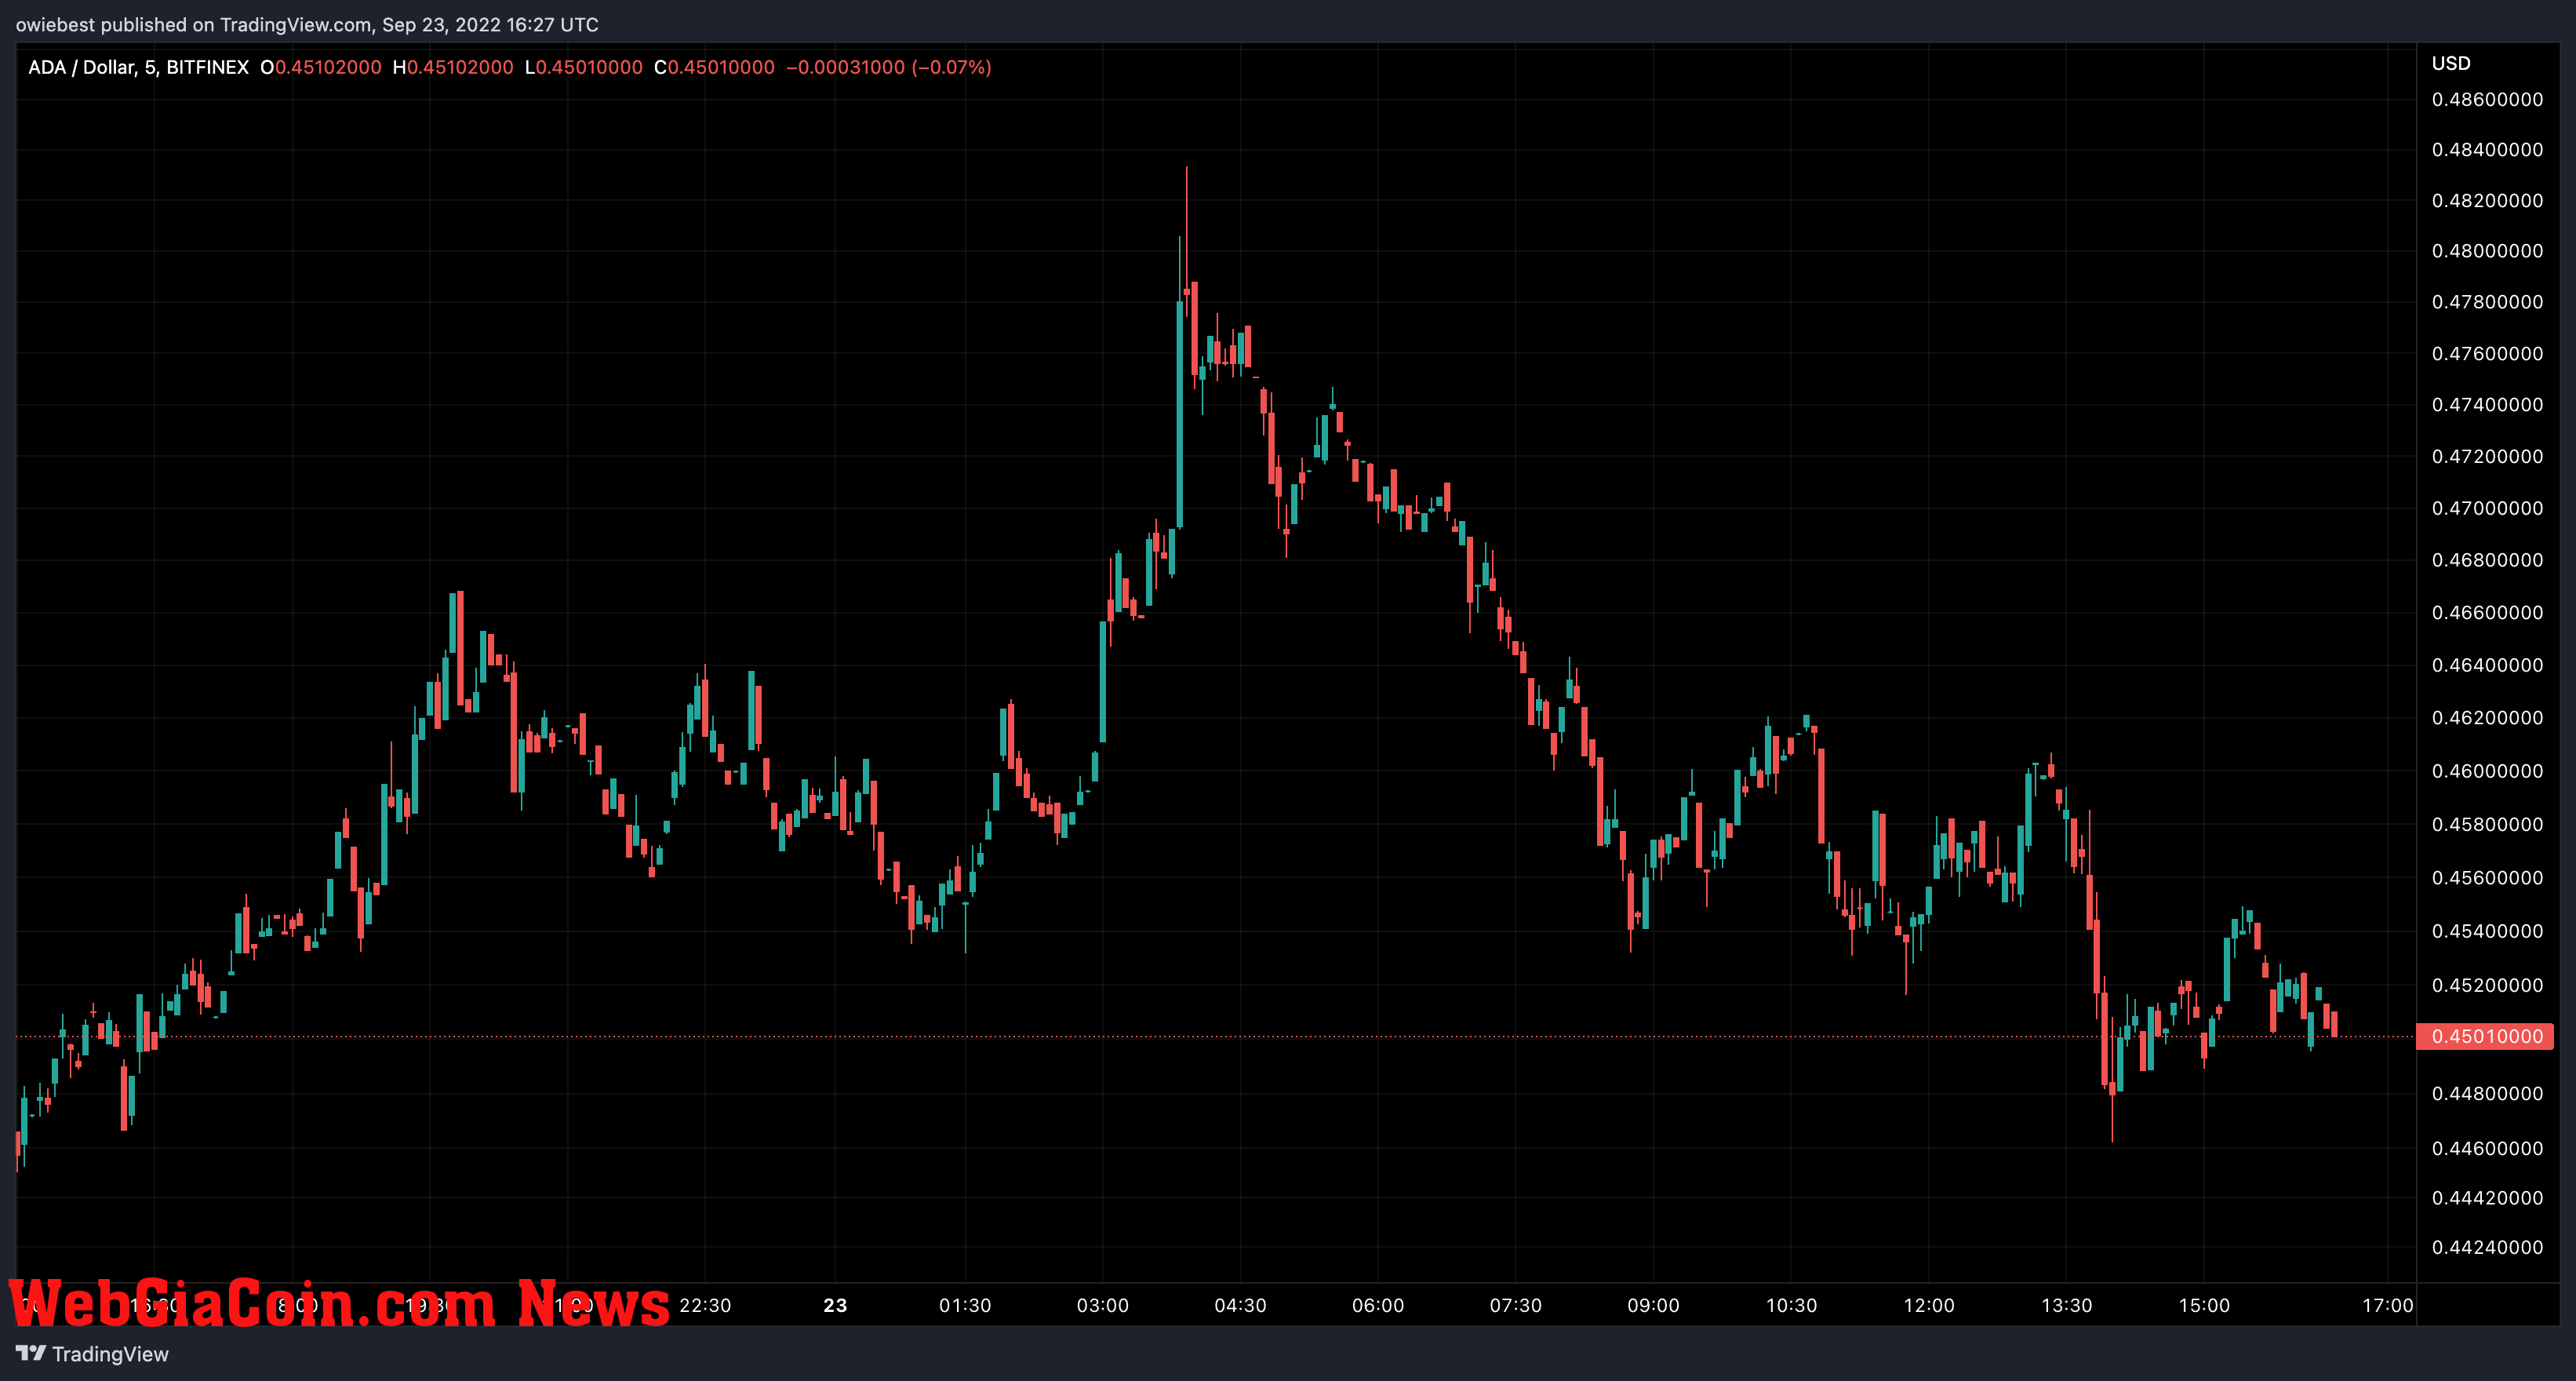Click the 0.47000000 price axis label
The height and width of the screenshot is (1381, 2576).
(x=2487, y=508)
